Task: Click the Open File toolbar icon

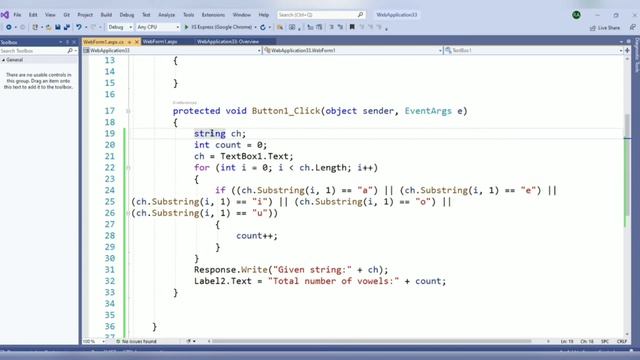Action: pyautogui.click(x=48, y=27)
